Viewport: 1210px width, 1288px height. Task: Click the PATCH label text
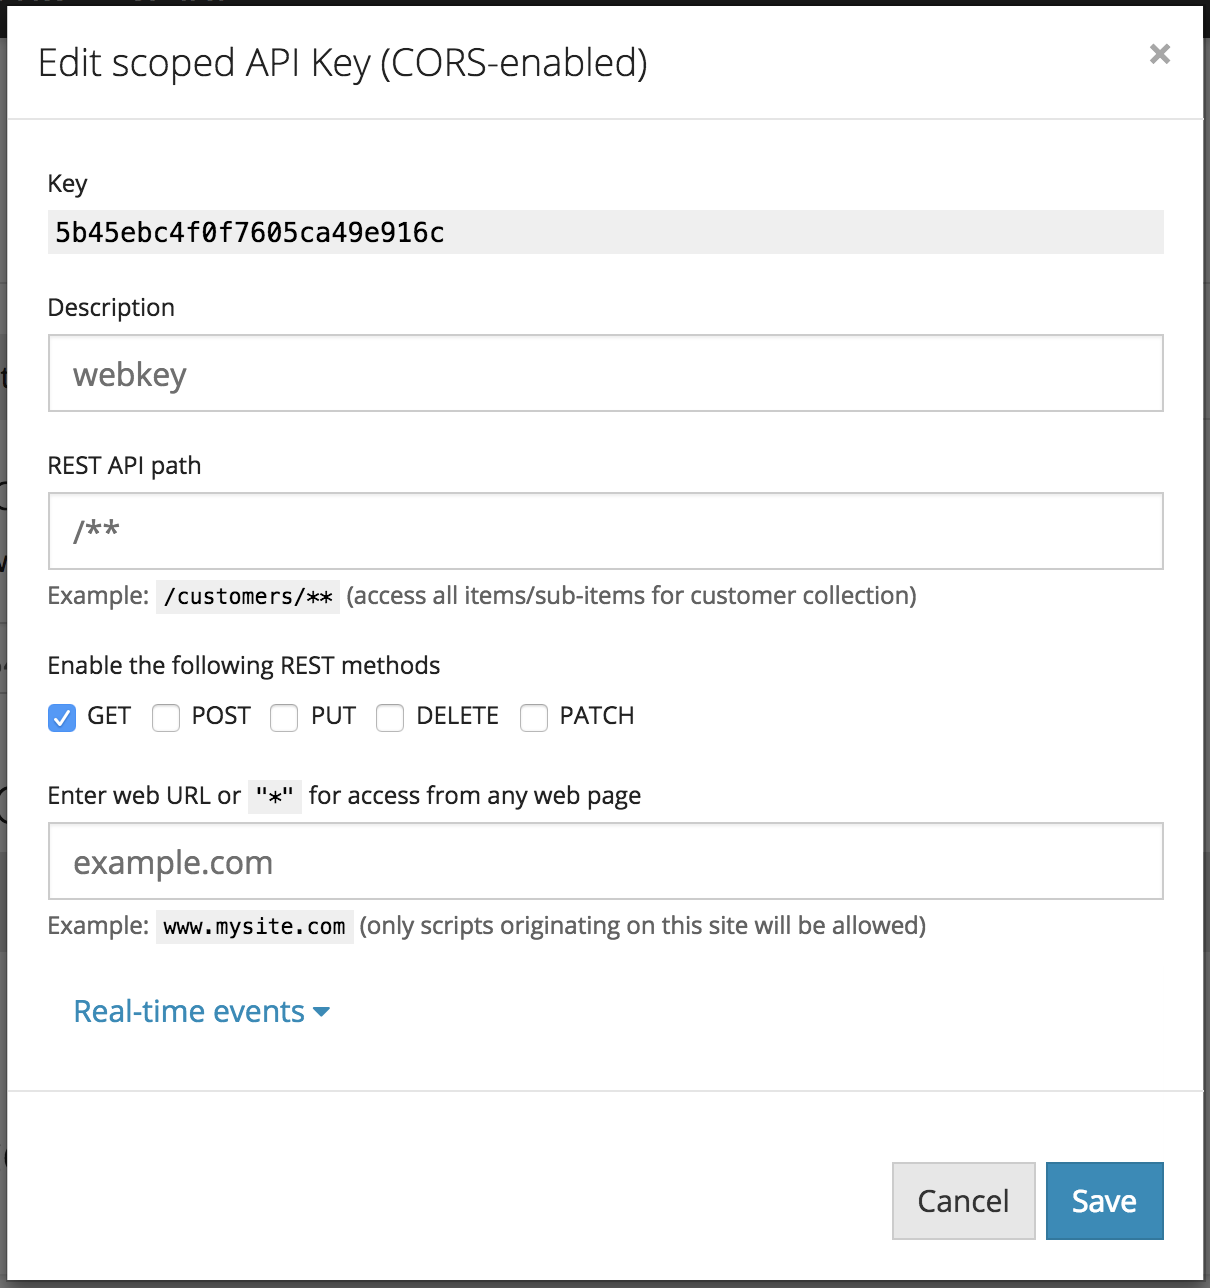596,716
